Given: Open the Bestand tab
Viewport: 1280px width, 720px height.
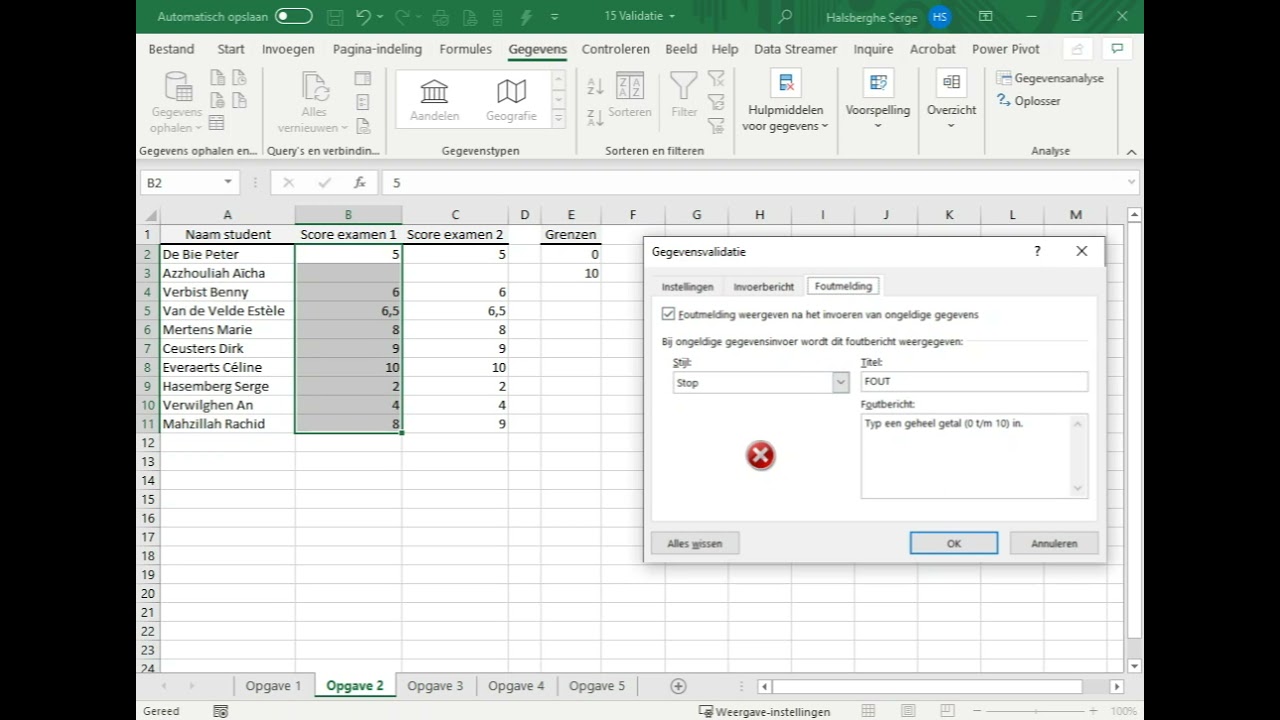Looking at the screenshot, I should point(171,49).
